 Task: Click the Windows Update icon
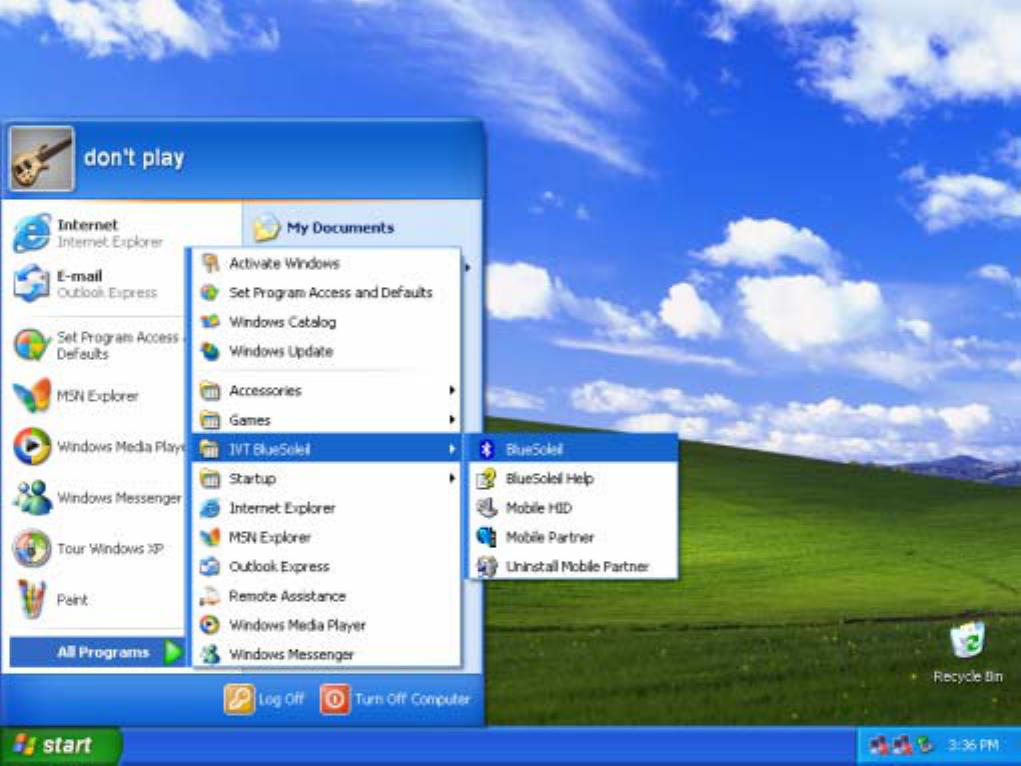point(210,351)
